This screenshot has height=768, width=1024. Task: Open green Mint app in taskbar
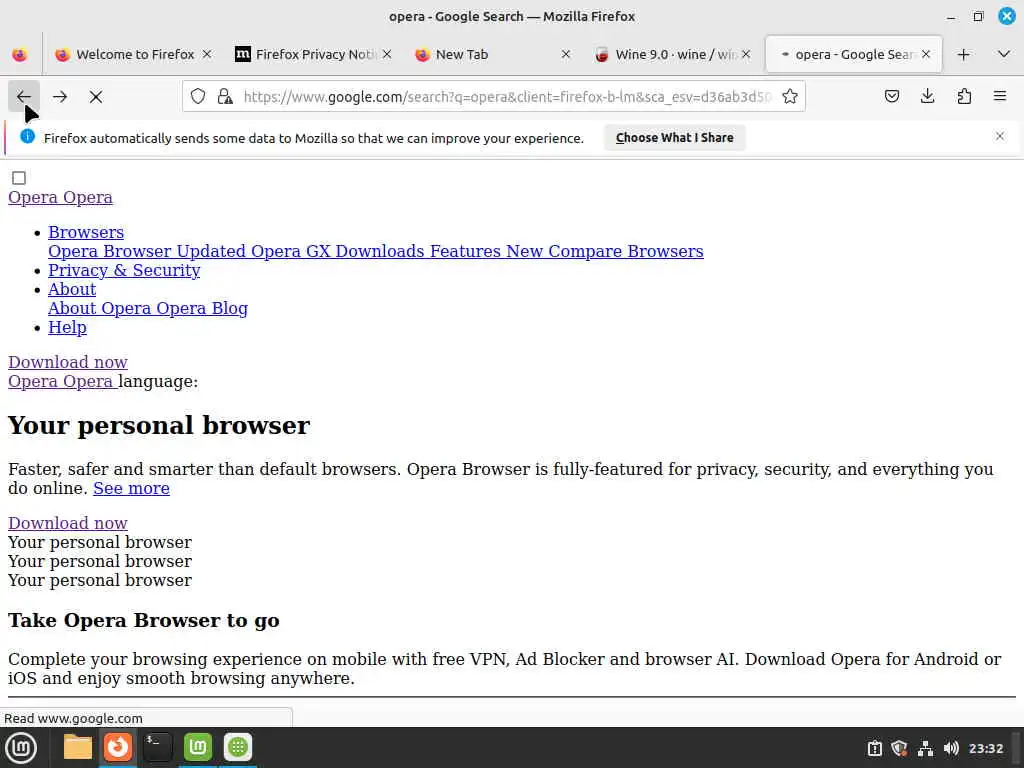click(198, 747)
